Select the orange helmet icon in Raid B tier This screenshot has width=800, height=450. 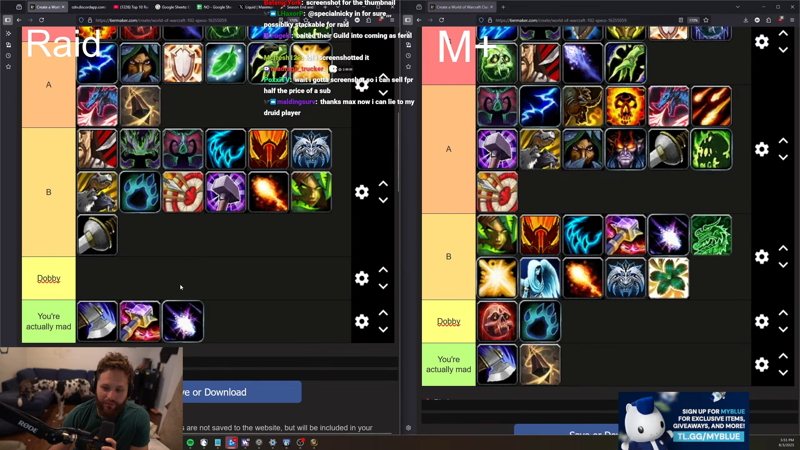pos(268,149)
